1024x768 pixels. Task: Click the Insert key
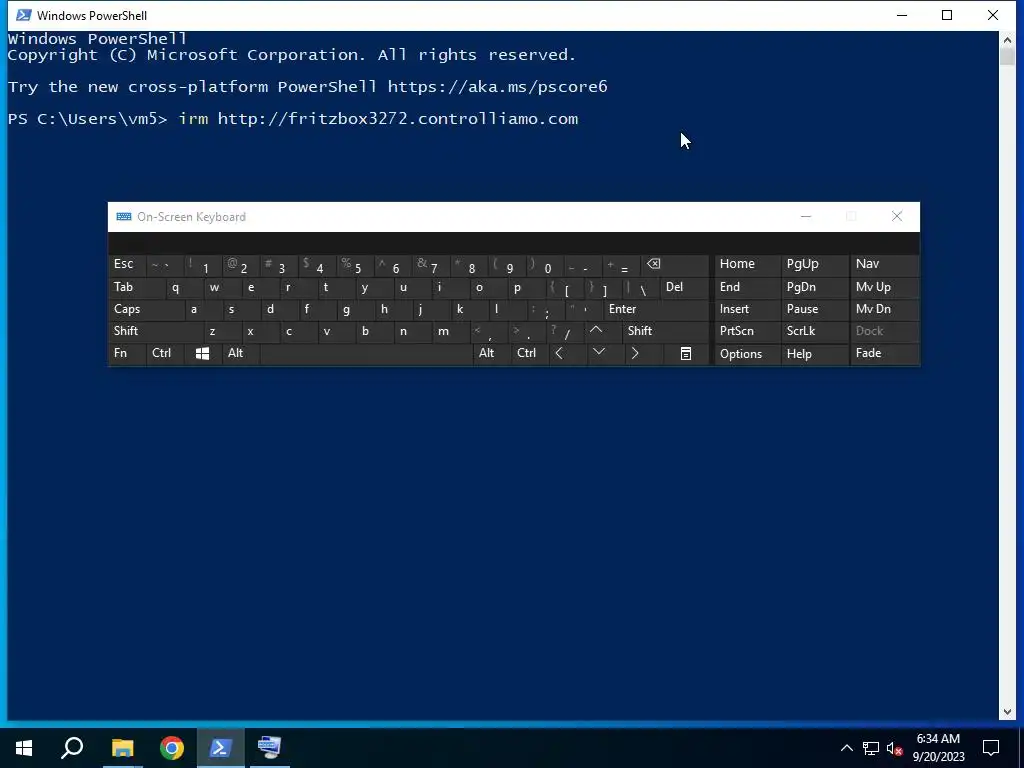click(x=747, y=310)
